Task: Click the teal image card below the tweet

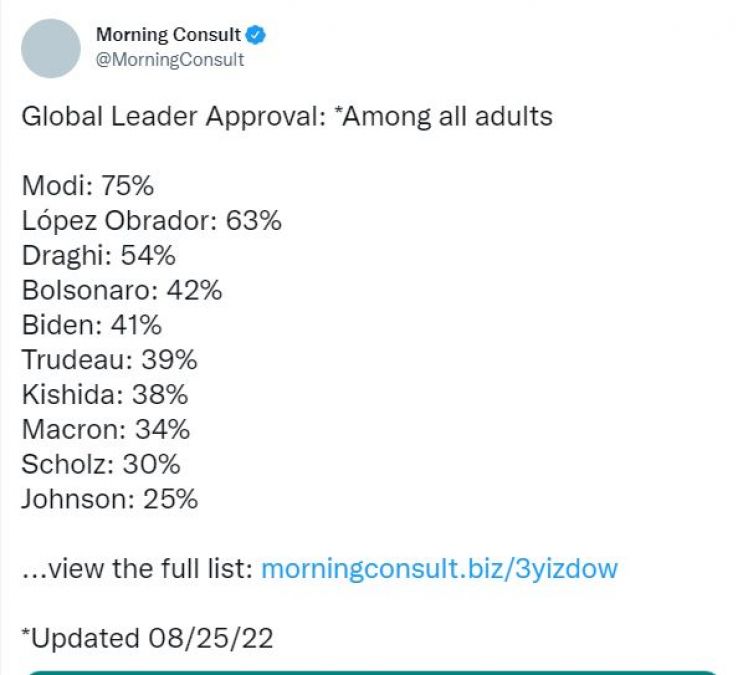Action: tap(371, 672)
